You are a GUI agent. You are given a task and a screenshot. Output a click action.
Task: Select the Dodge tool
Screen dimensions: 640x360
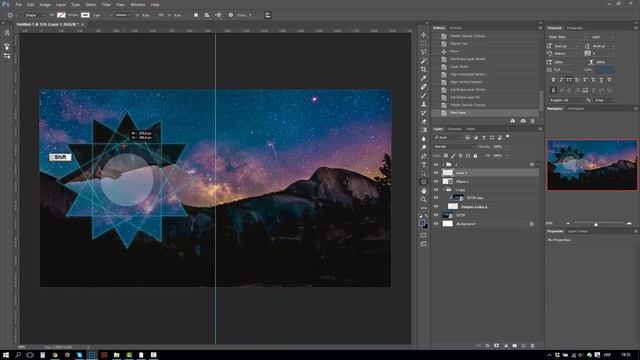[x=424, y=147]
